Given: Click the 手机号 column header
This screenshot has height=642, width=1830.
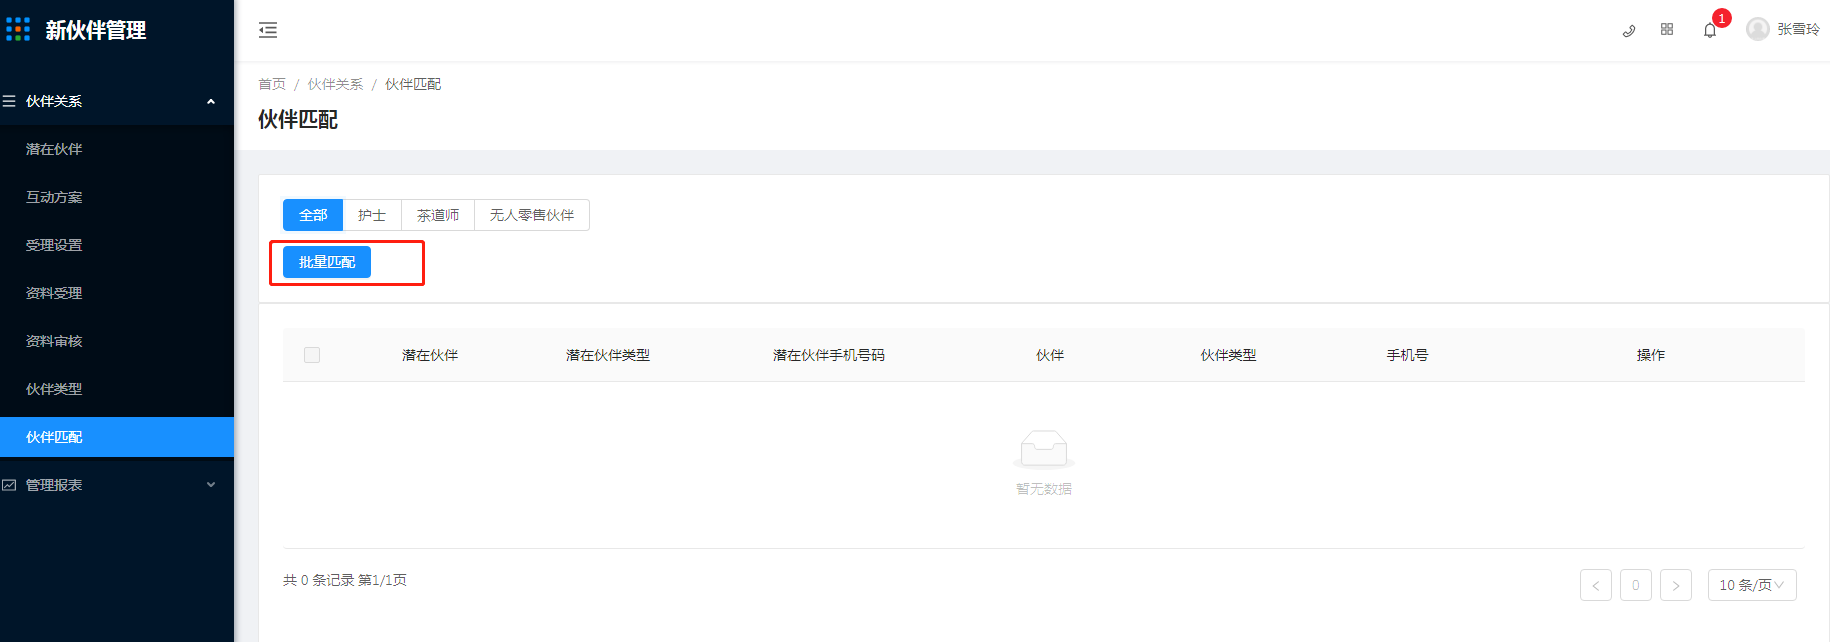Looking at the screenshot, I should coord(1407,355).
